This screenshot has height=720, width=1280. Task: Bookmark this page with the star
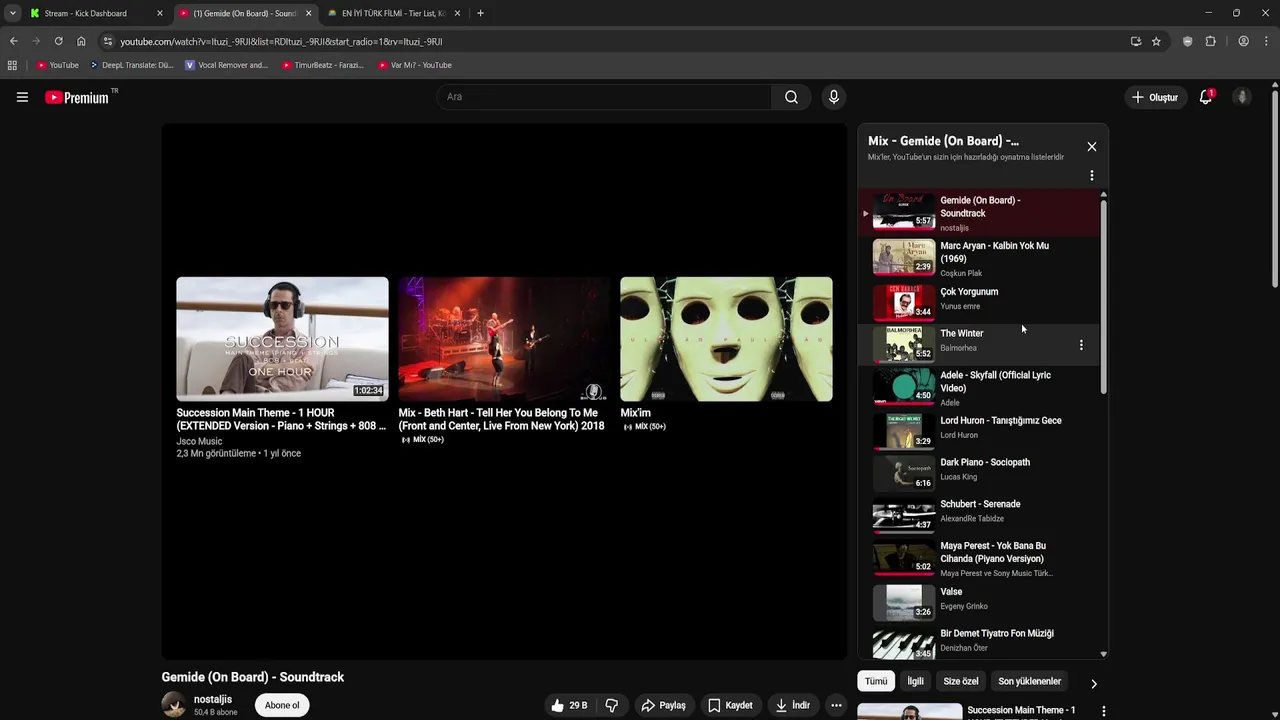point(1156,41)
